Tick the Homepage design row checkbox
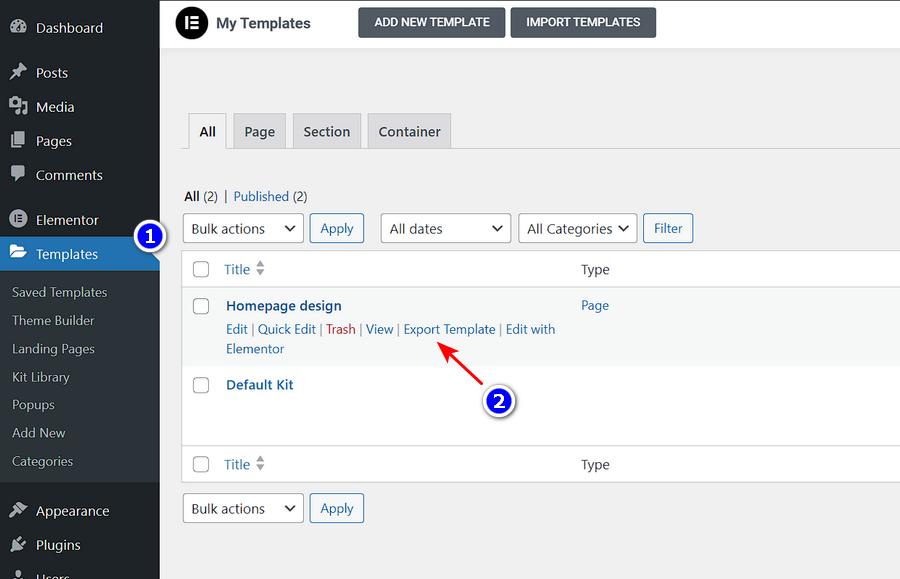The height and width of the screenshot is (579, 900). coord(201,306)
